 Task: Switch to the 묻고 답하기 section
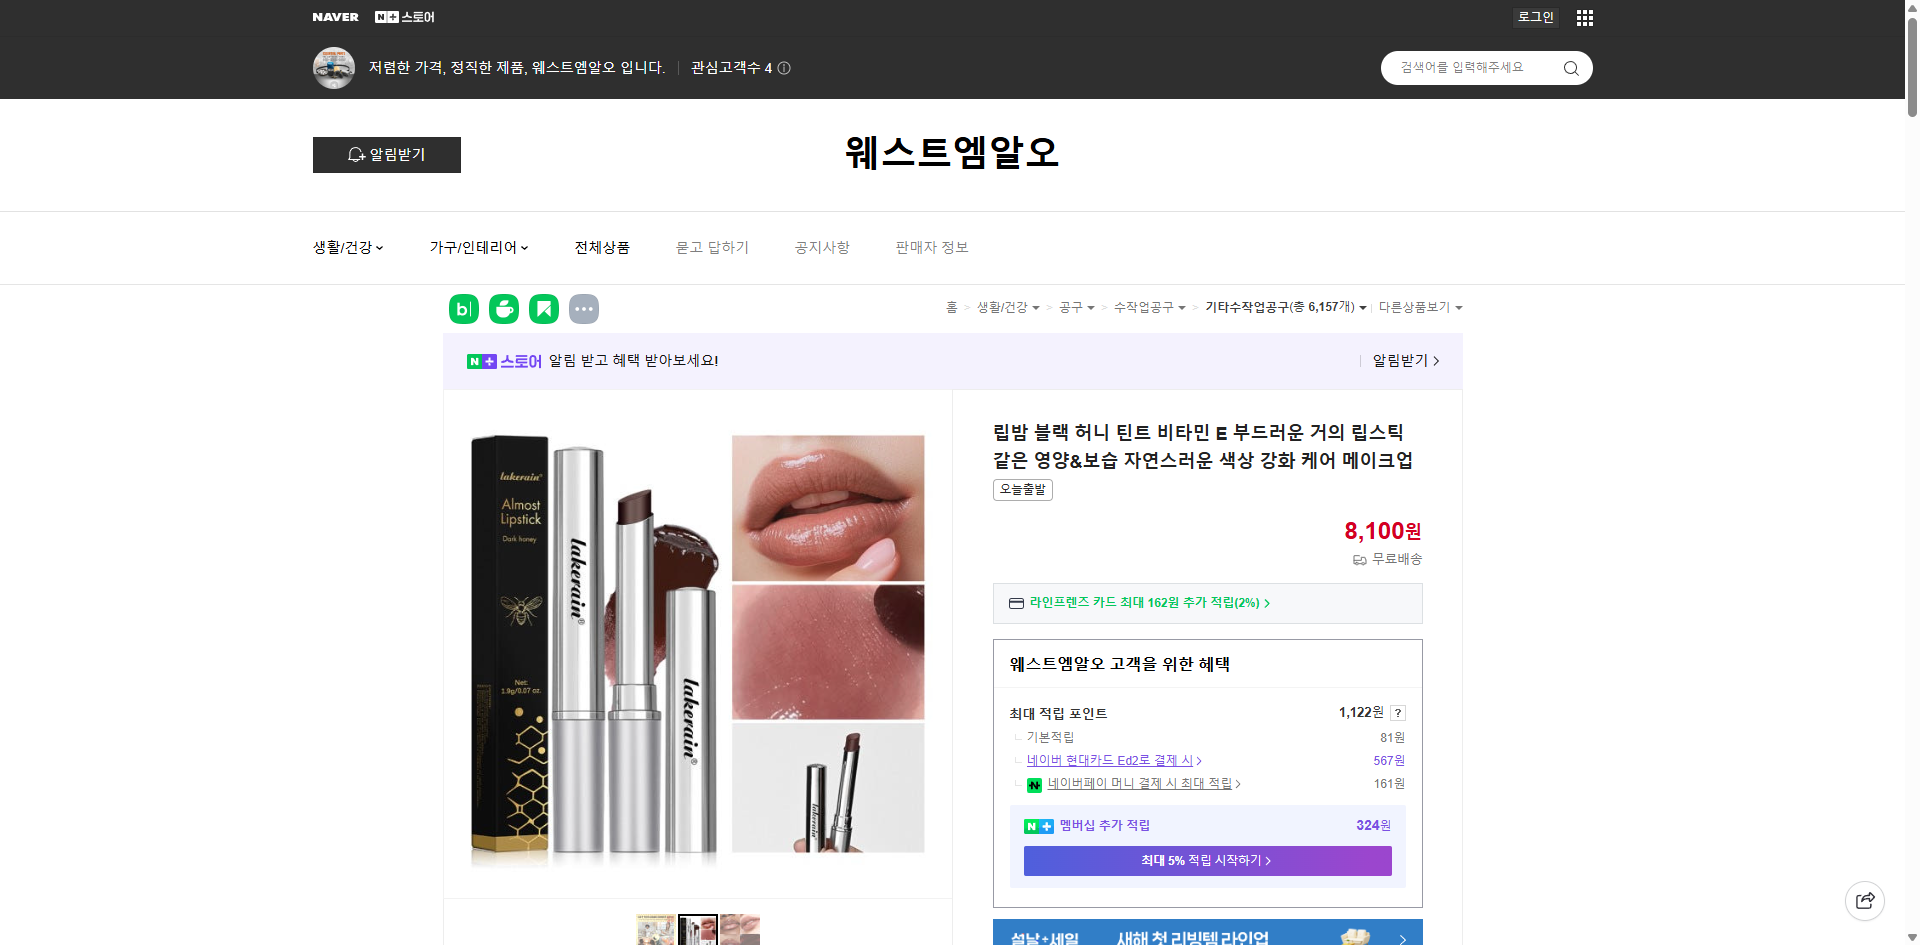pos(712,247)
